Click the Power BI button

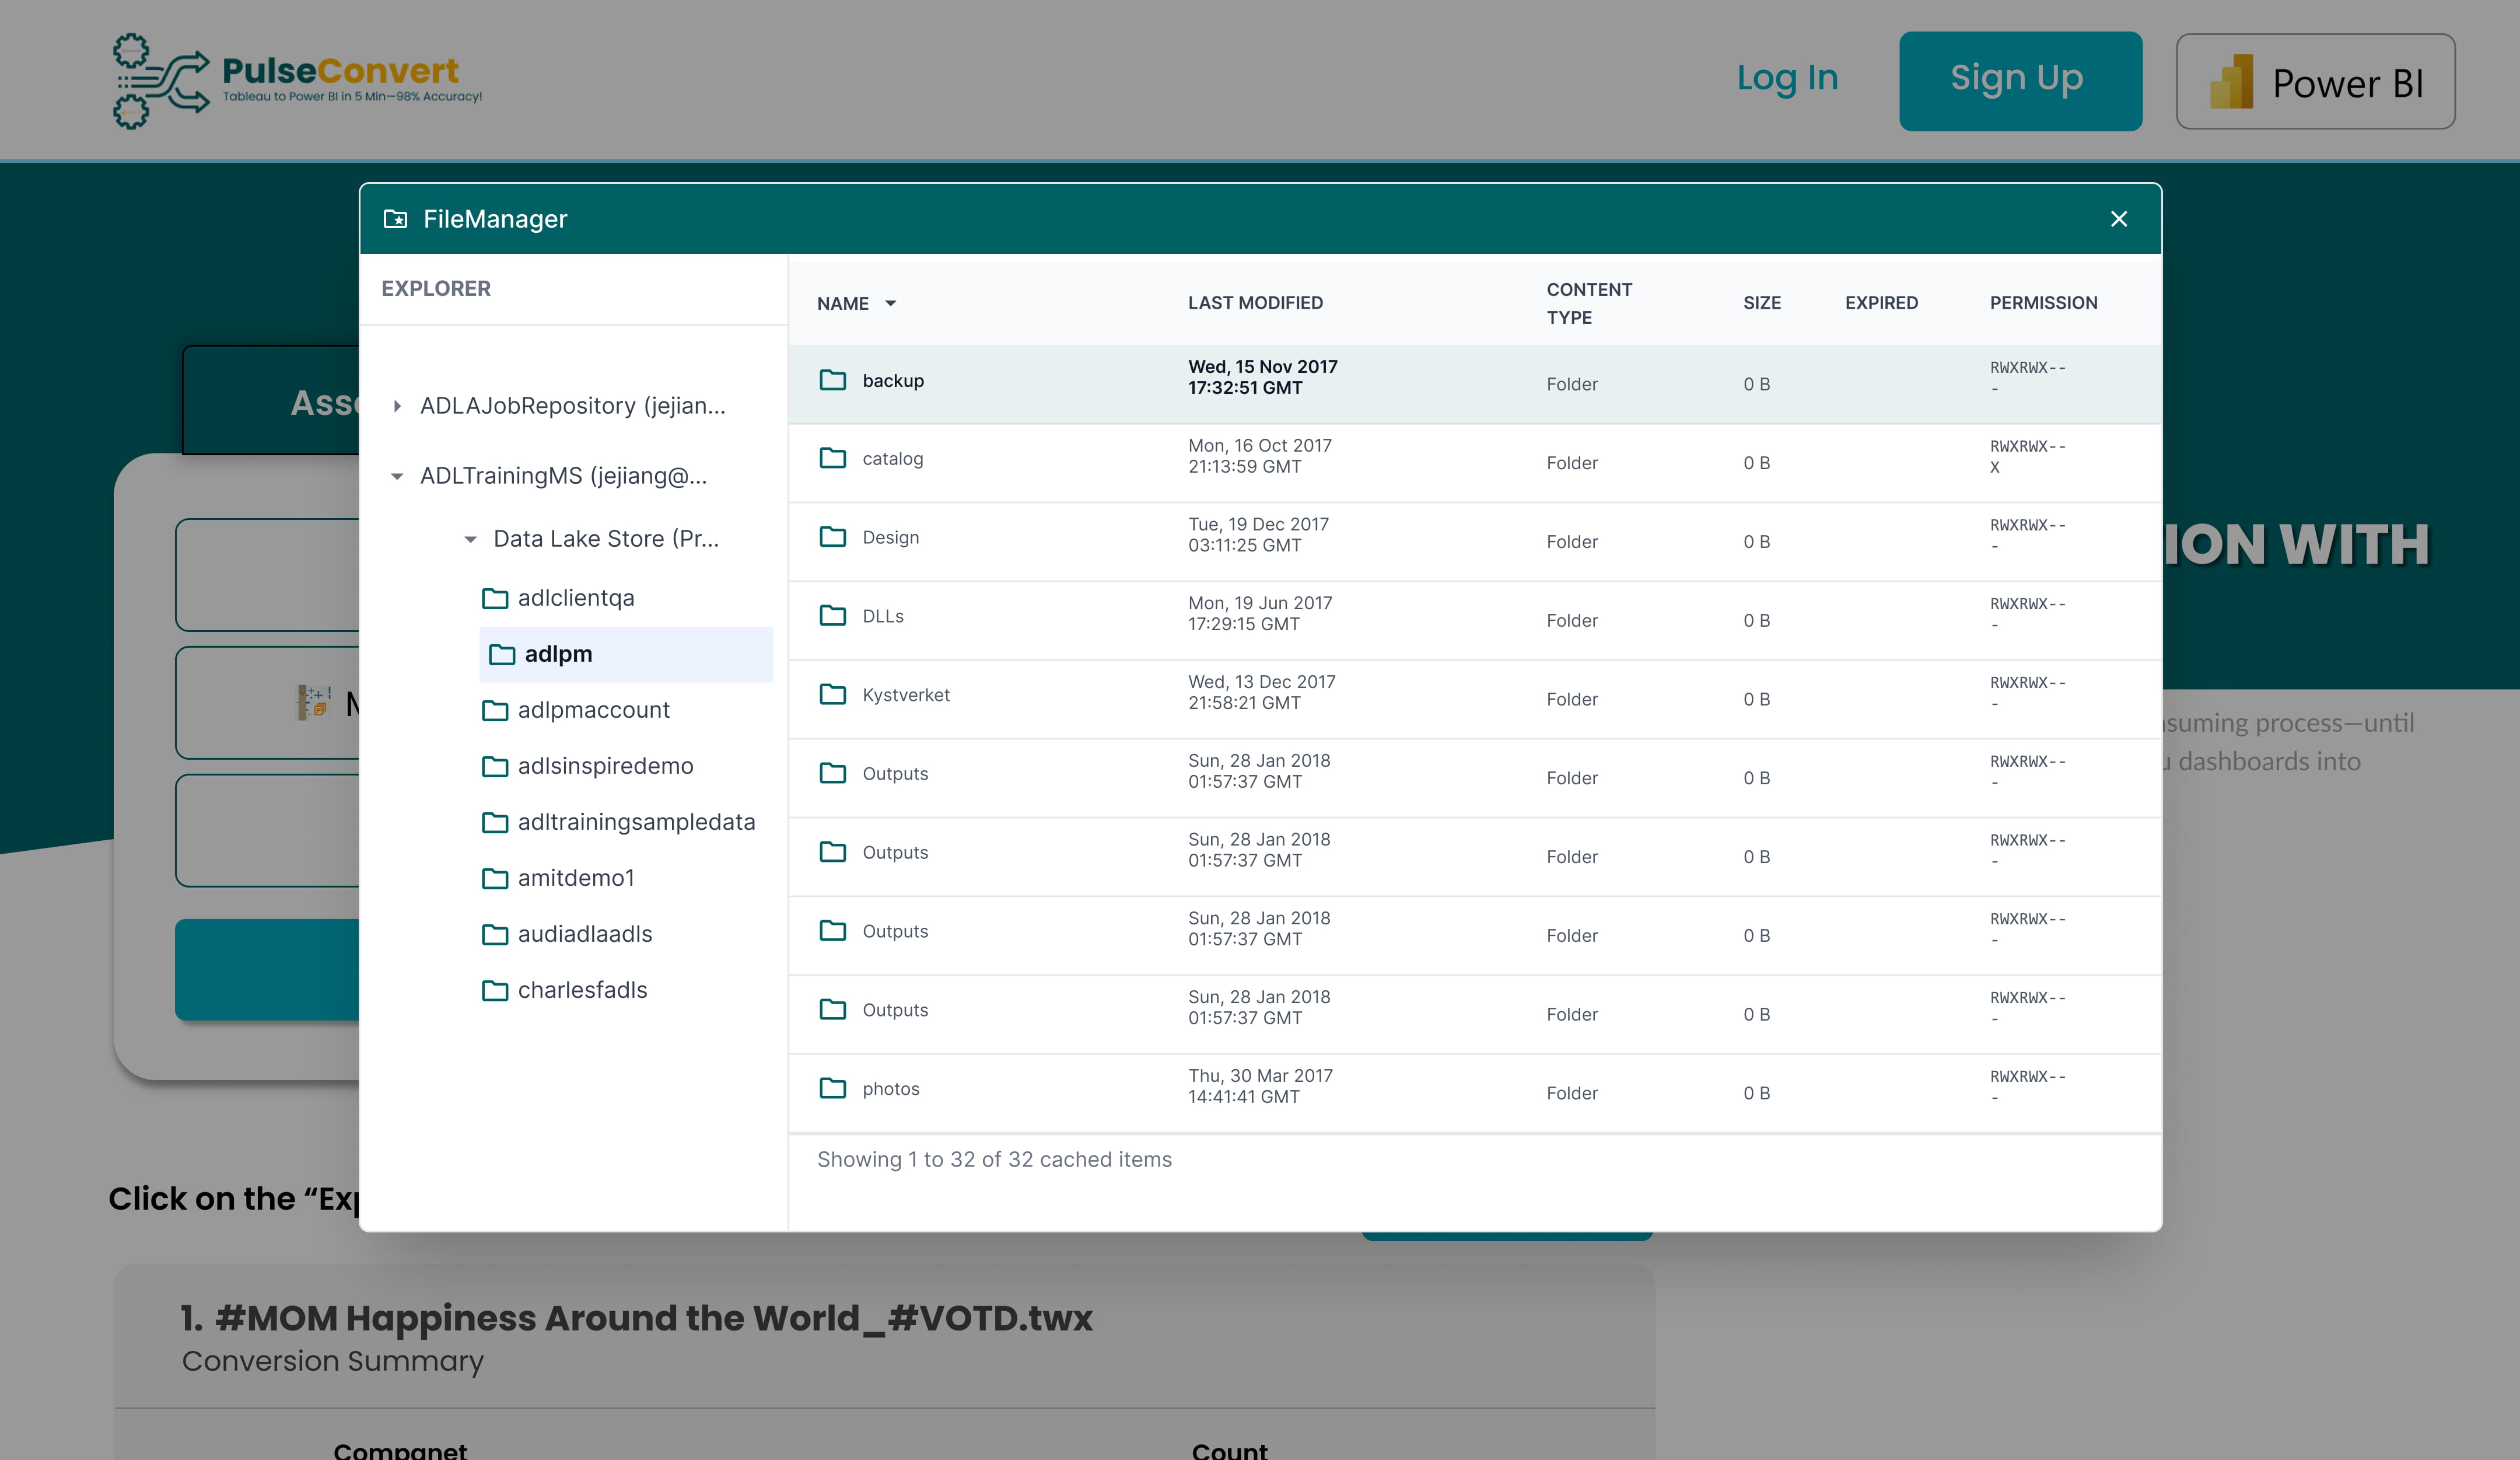[x=2315, y=81]
